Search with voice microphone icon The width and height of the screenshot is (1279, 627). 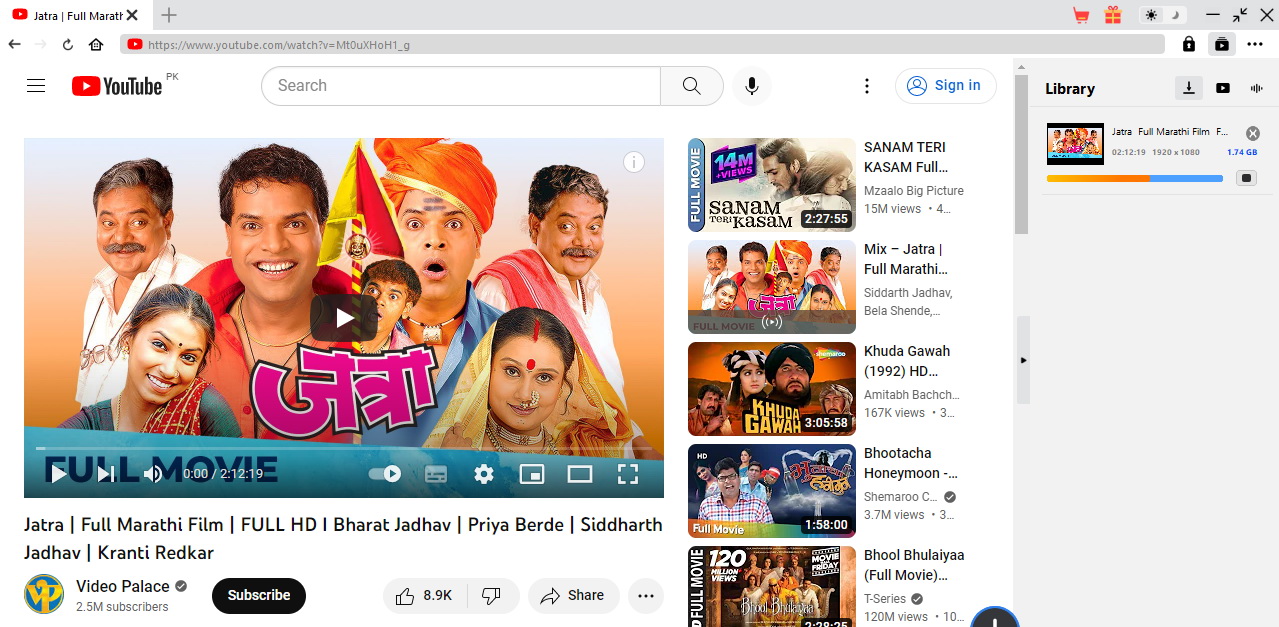tap(751, 86)
